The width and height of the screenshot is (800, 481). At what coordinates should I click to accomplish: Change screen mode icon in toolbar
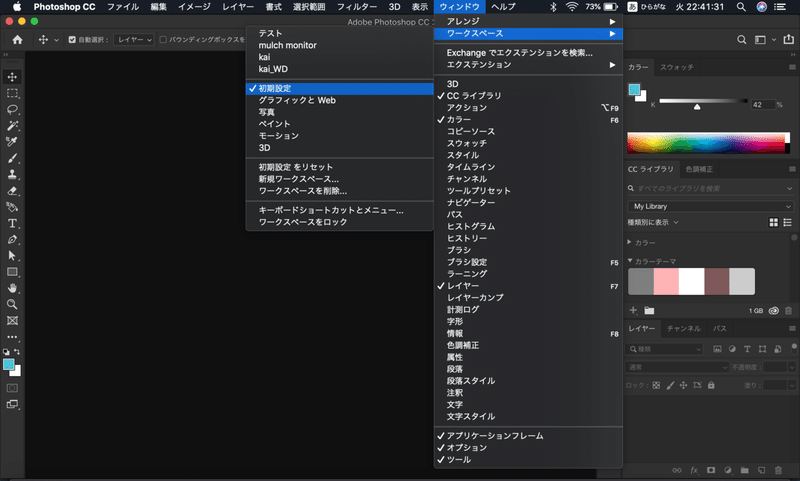pyautogui.click(x=12, y=404)
